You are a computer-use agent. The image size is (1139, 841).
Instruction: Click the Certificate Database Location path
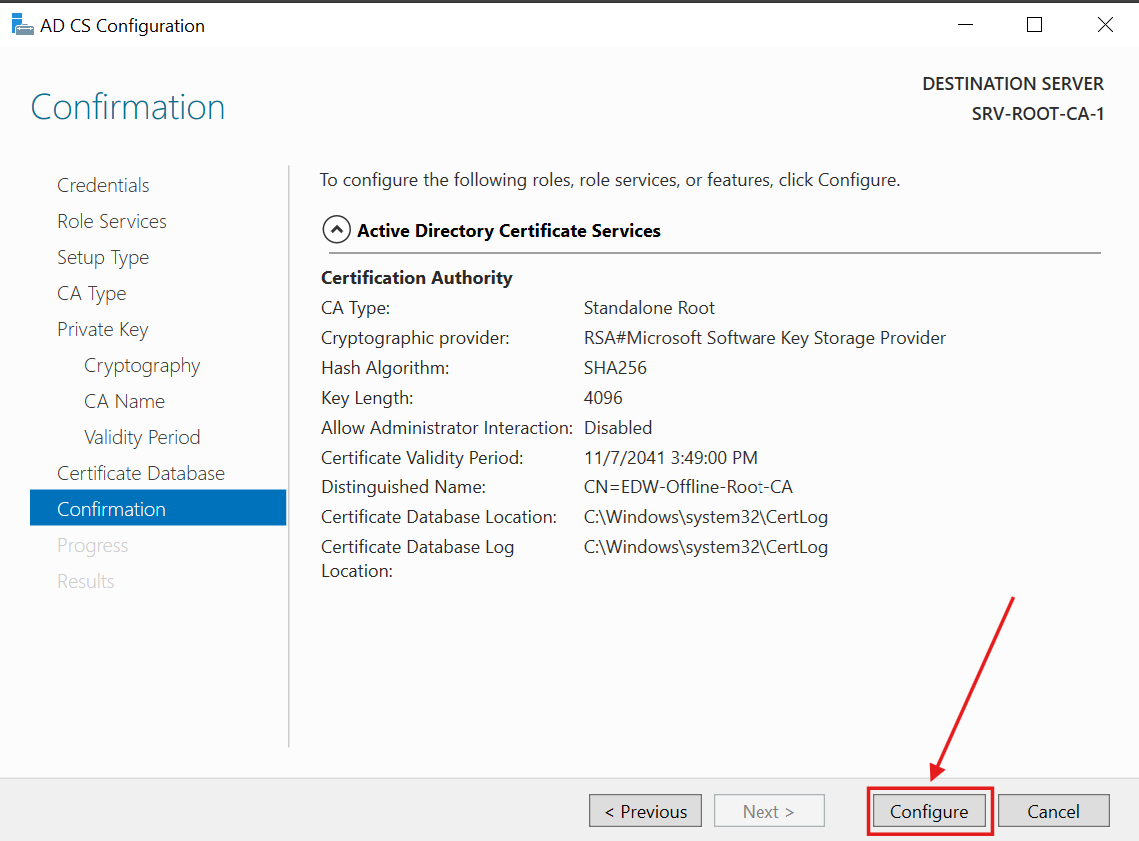705,517
